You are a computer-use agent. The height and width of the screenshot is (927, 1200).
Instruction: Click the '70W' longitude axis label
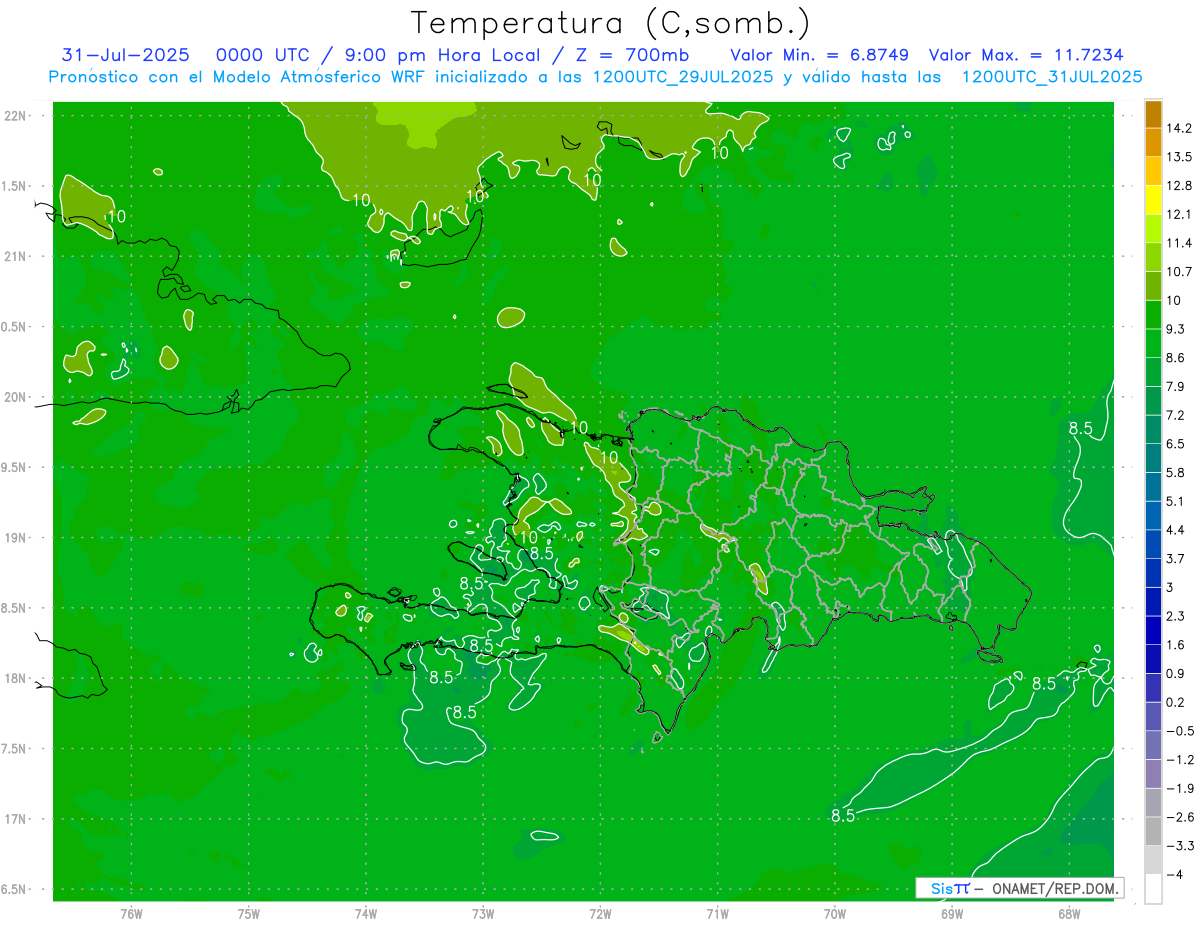835,914
